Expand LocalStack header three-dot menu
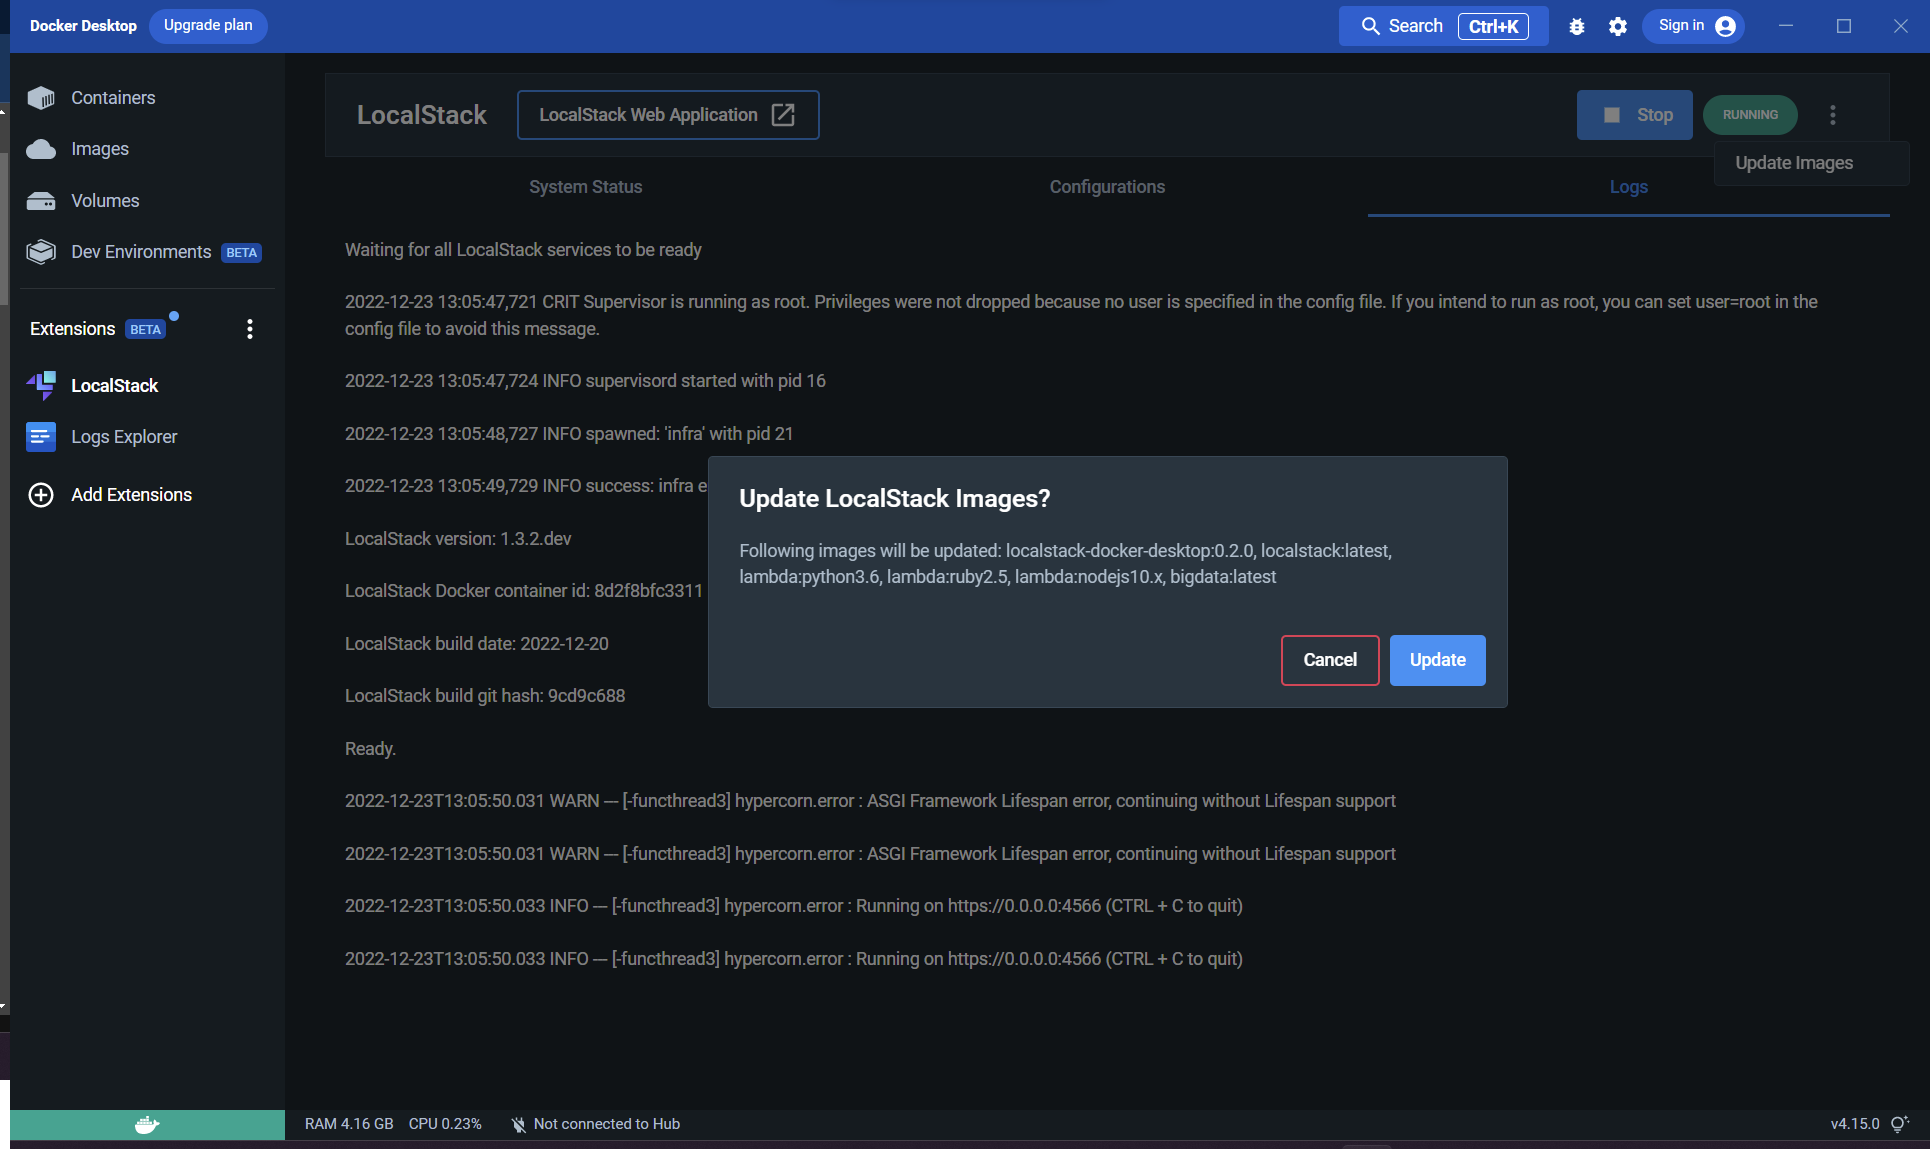 coord(1833,115)
